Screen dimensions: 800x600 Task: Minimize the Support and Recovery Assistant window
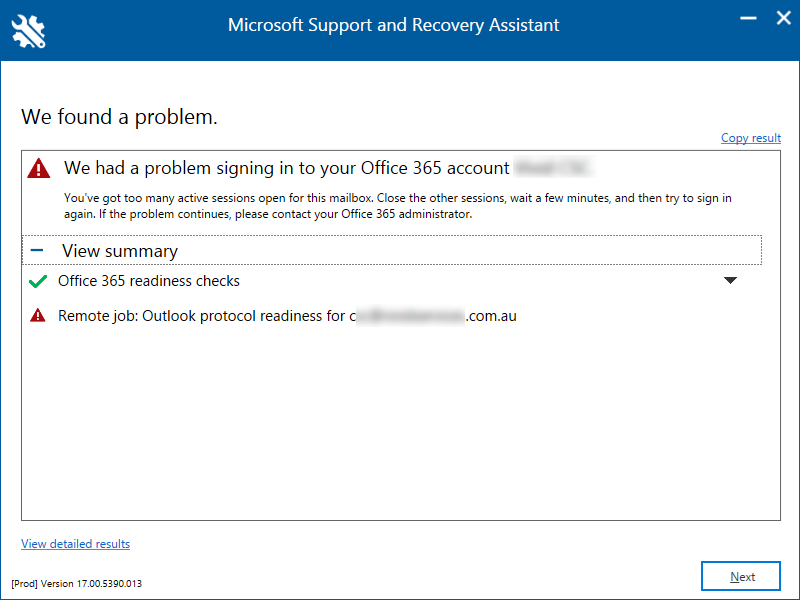(x=748, y=18)
